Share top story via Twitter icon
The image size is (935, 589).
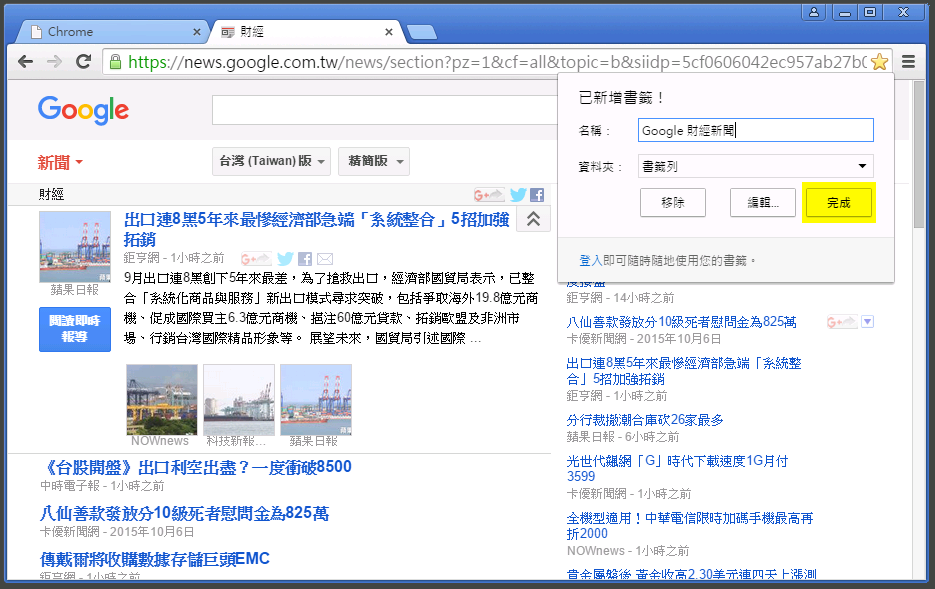point(285,259)
